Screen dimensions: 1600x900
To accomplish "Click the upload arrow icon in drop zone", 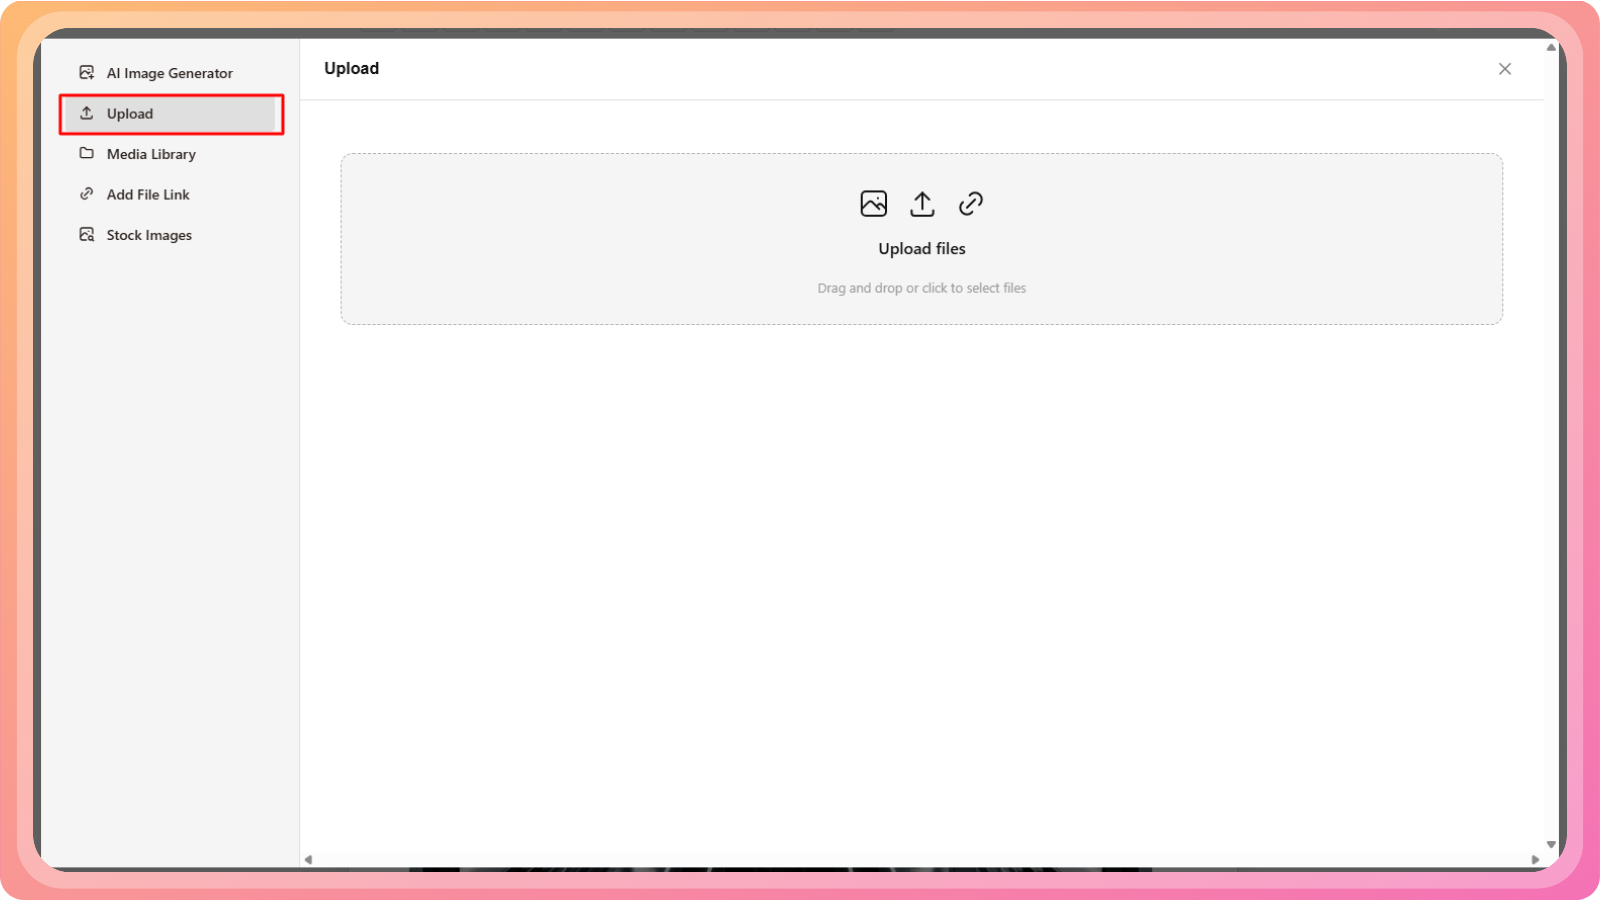I will coord(922,204).
